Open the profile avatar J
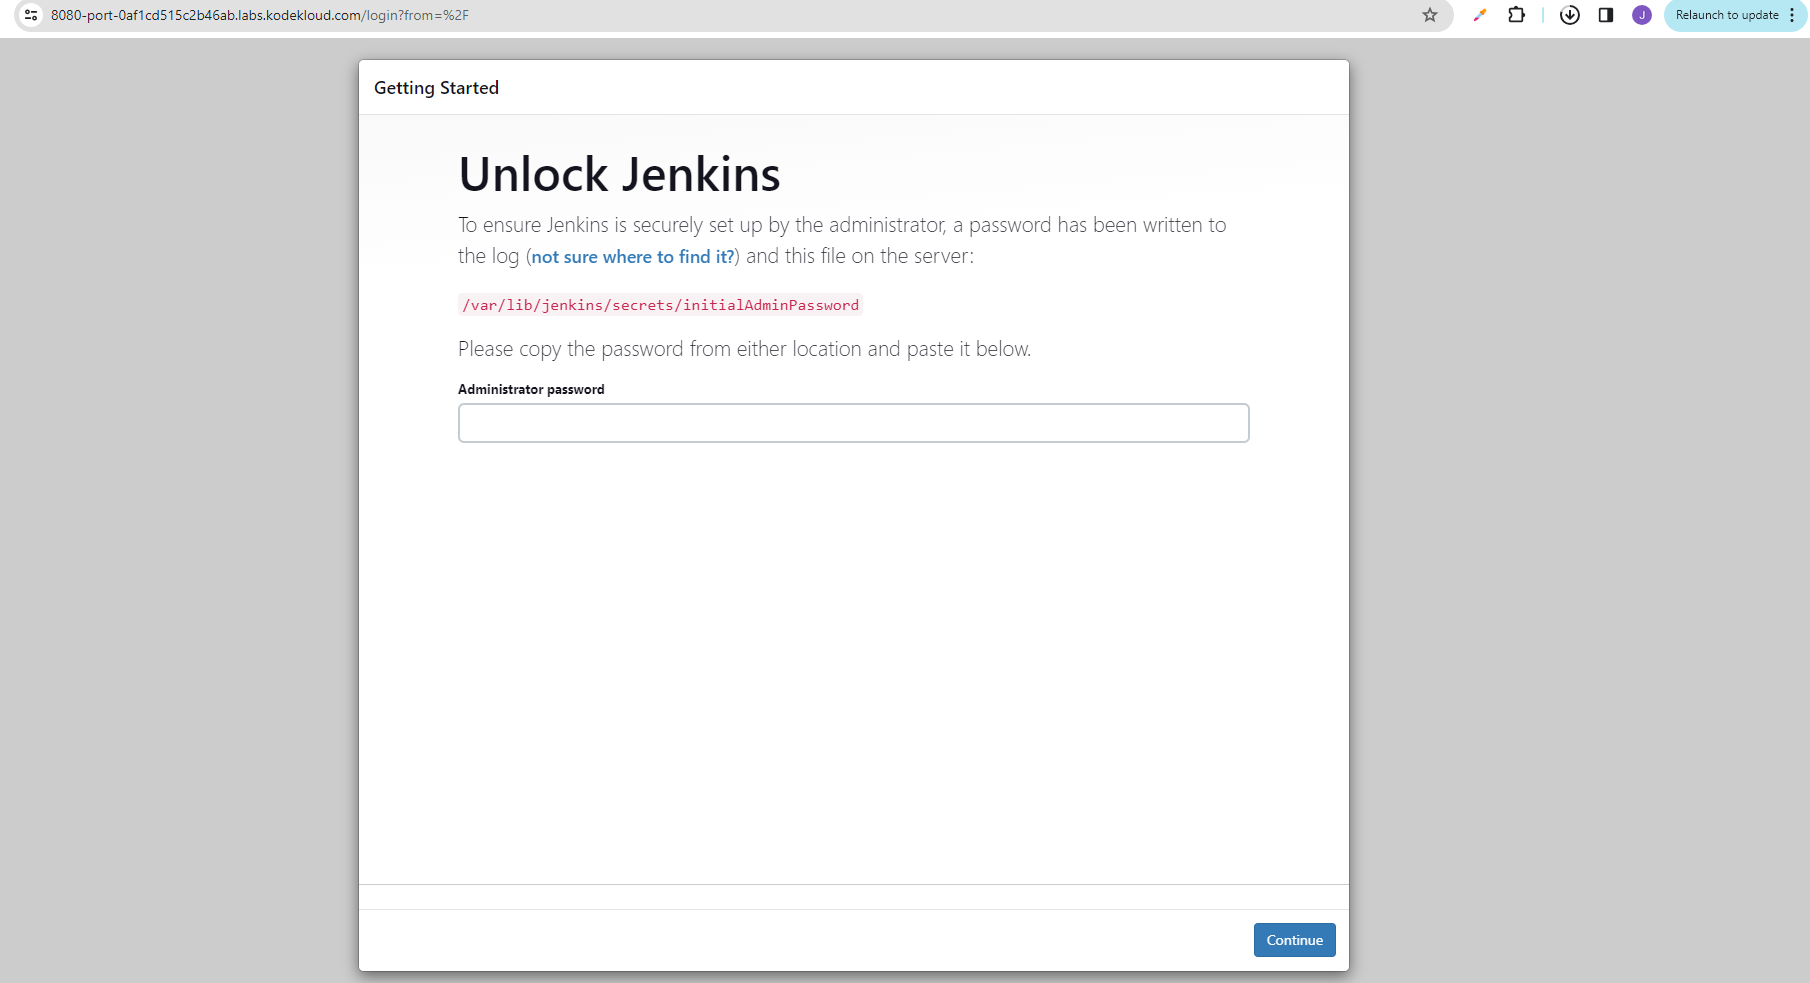Image resolution: width=1810 pixels, height=983 pixels. [1642, 15]
